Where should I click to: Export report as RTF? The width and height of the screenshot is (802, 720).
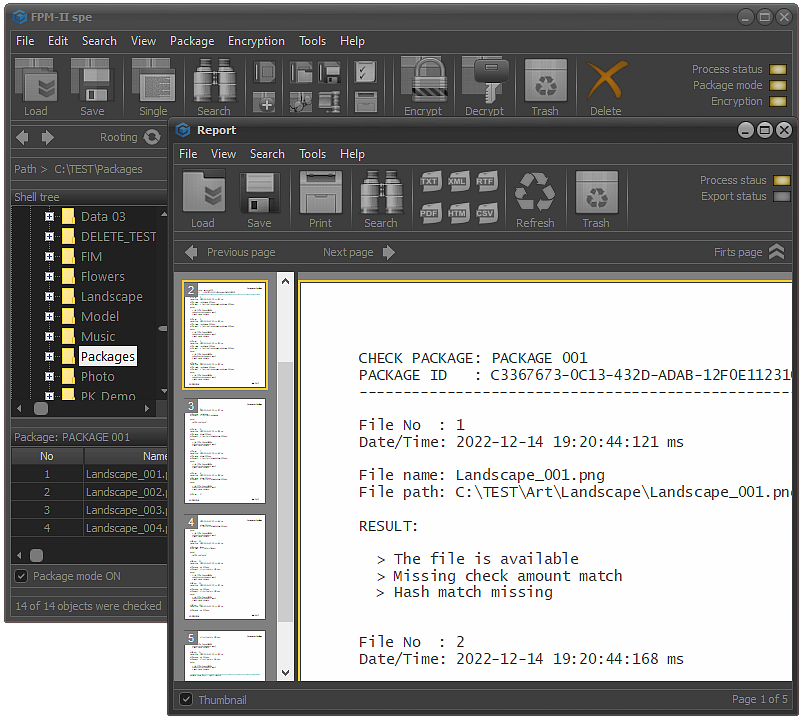(485, 182)
